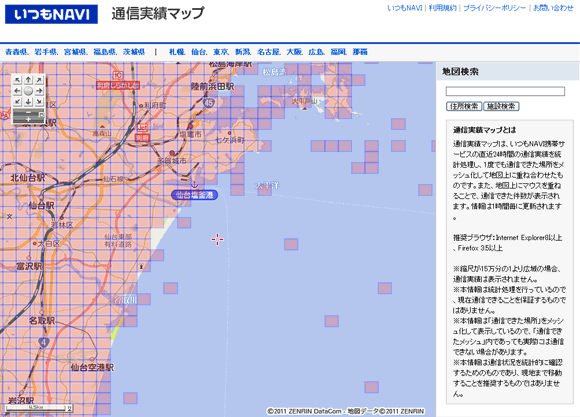
Task: Open the 利用規約 terms link
Action: [x=442, y=8]
